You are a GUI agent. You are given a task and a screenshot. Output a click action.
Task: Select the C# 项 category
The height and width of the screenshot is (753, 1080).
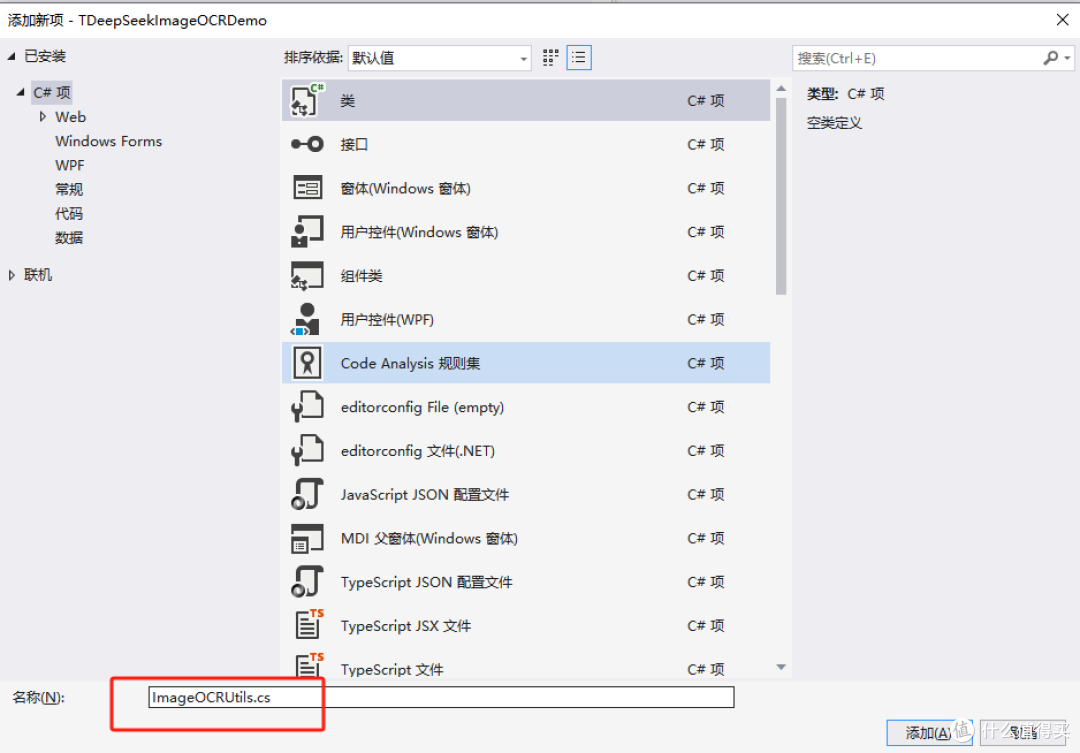click(52, 92)
